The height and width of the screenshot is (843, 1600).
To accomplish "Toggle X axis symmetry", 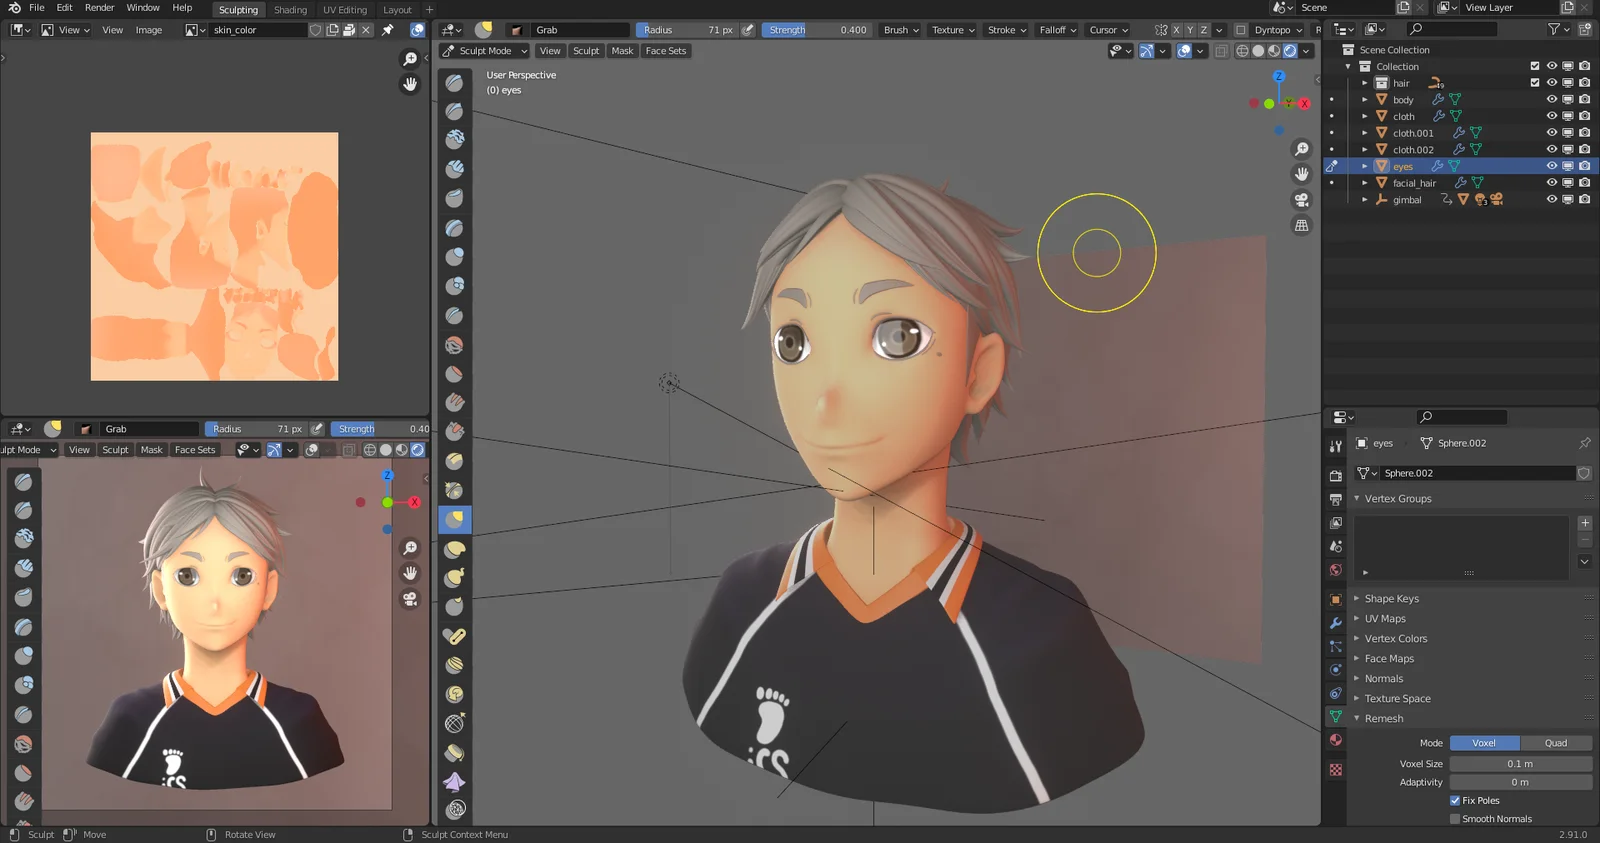I will click(x=1176, y=30).
